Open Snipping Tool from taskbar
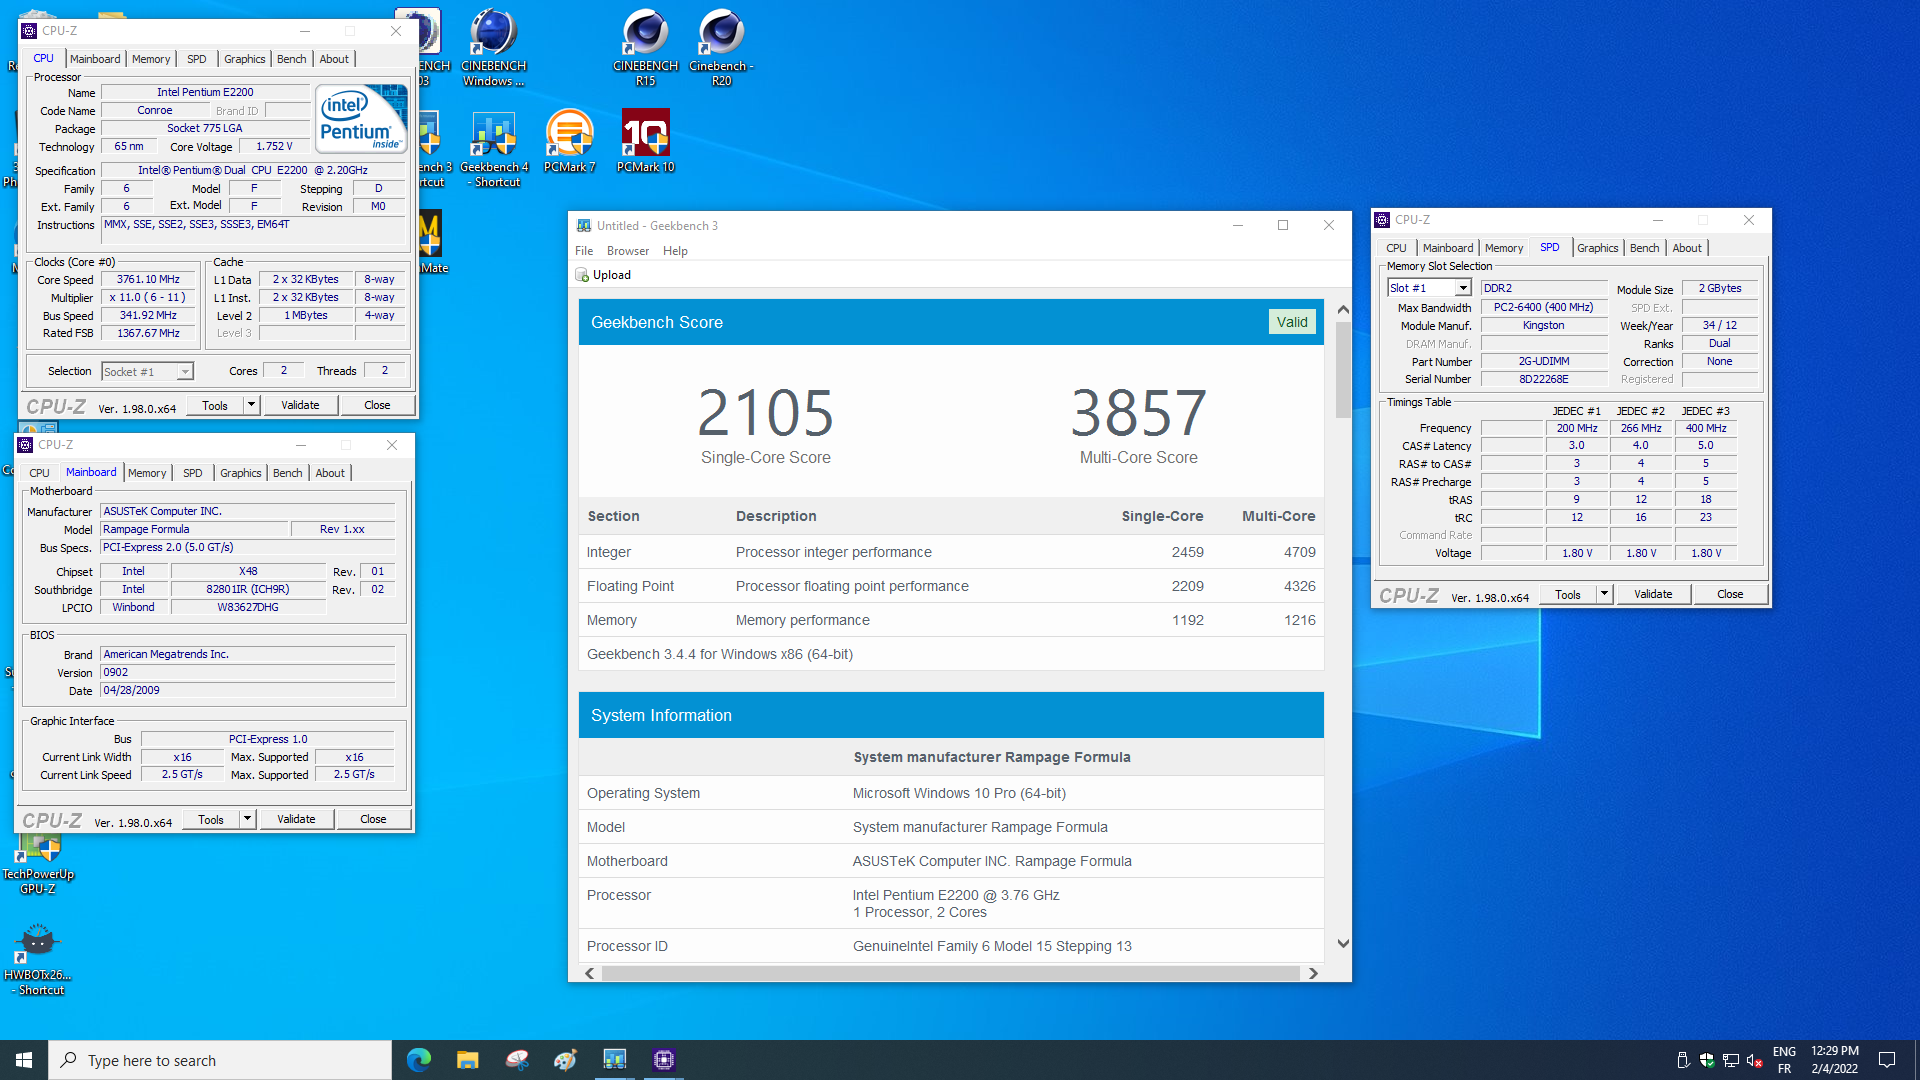Screen dimensions: 1920x1080 (x=517, y=1060)
